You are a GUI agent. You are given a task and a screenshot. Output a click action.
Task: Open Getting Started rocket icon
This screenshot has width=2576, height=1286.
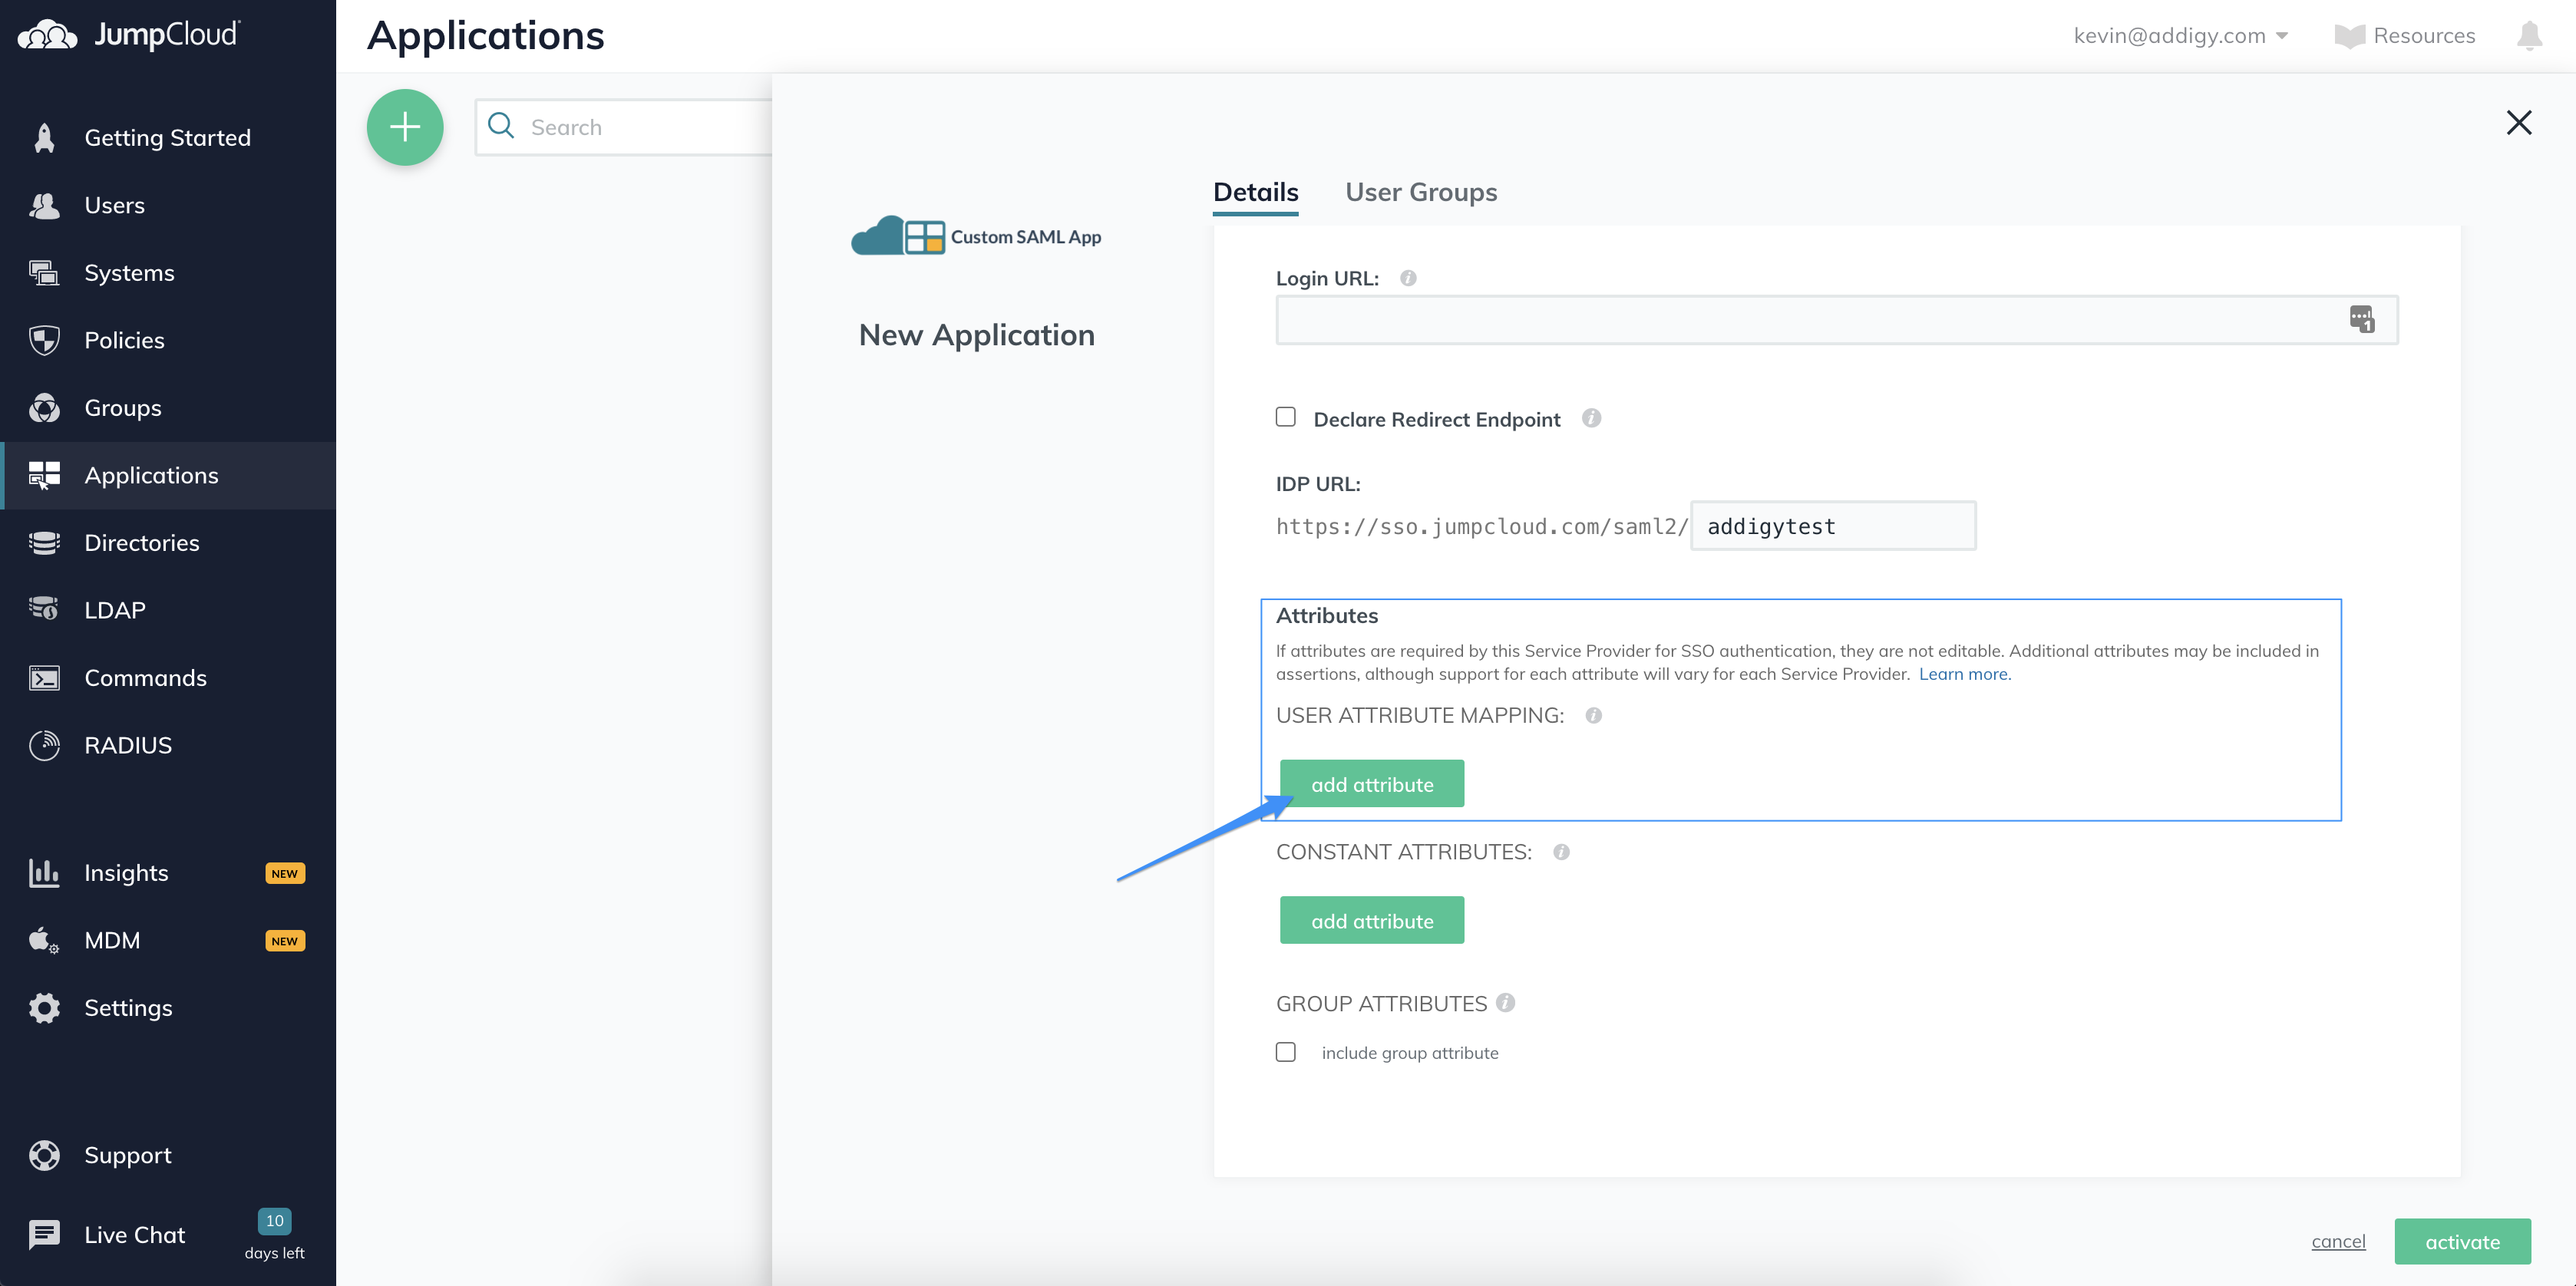click(x=44, y=138)
